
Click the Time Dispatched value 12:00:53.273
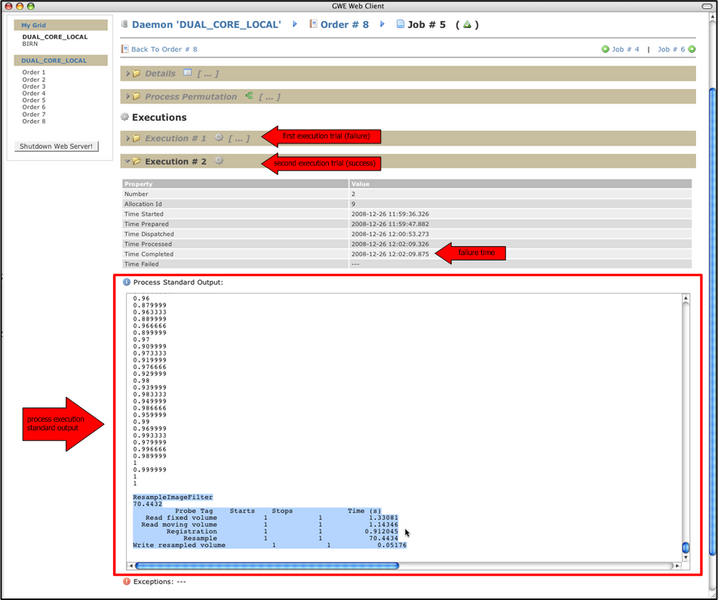(x=390, y=234)
